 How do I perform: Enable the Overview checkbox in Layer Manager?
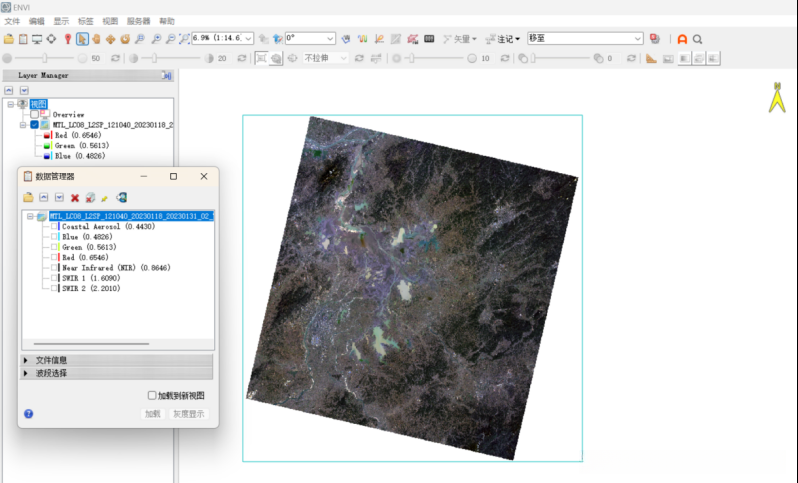[35, 114]
